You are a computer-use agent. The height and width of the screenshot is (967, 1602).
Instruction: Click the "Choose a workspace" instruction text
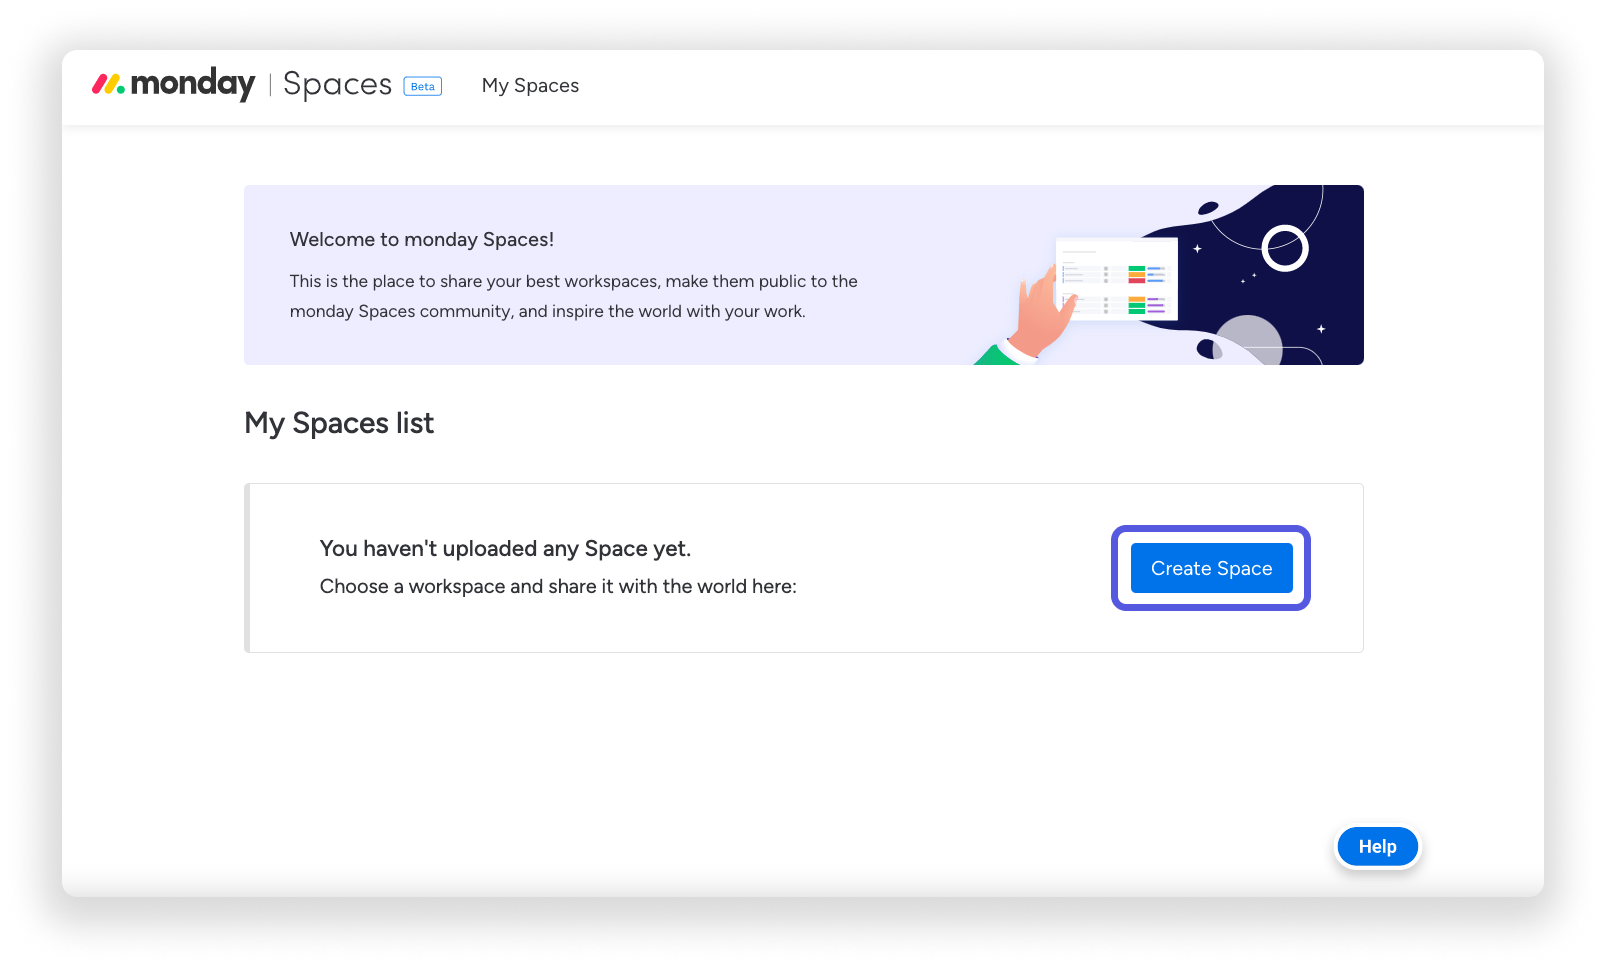coord(558,587)
